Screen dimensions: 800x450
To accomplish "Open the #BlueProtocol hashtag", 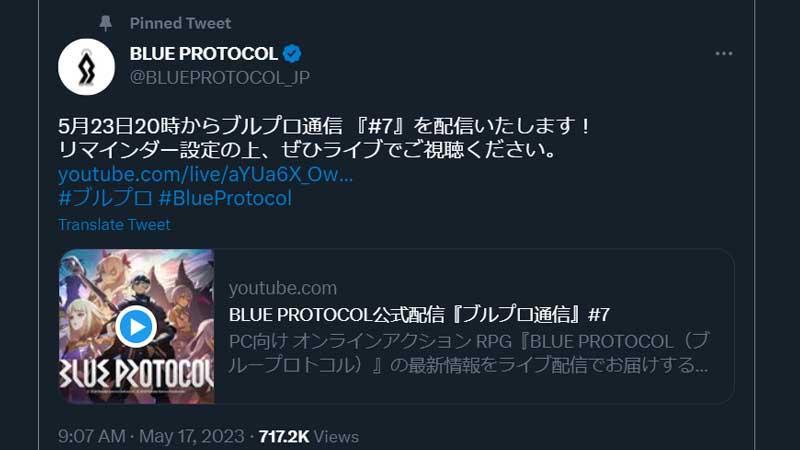I will 226,198.
